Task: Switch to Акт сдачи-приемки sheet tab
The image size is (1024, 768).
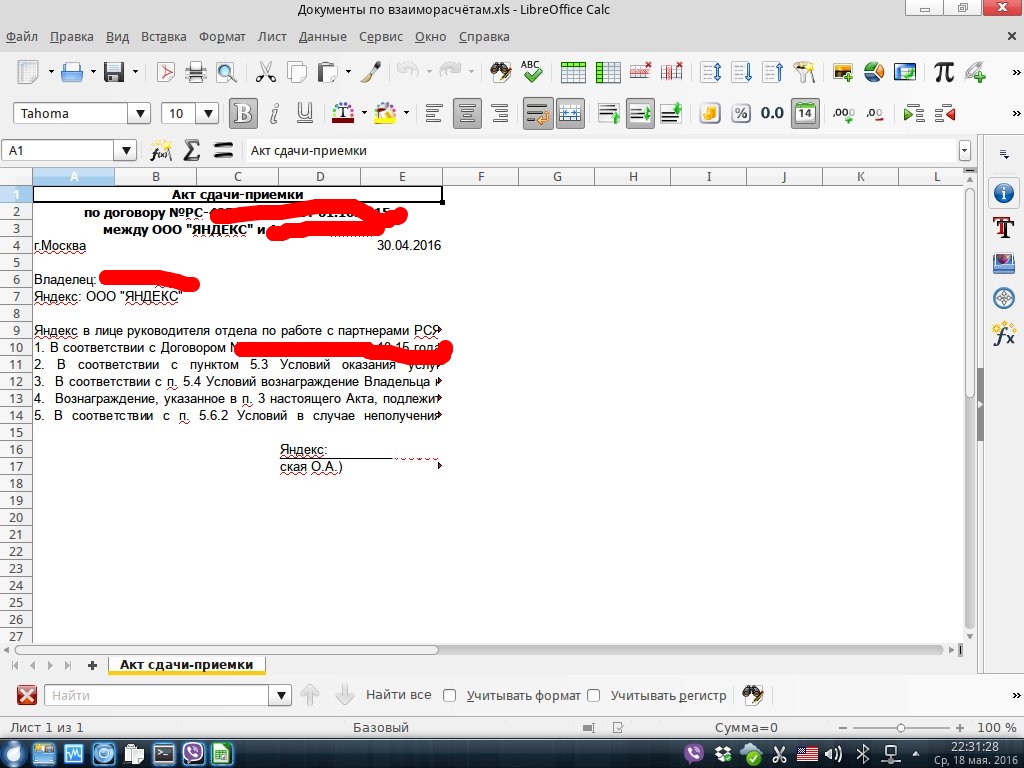Action: [x=187, y=665]
